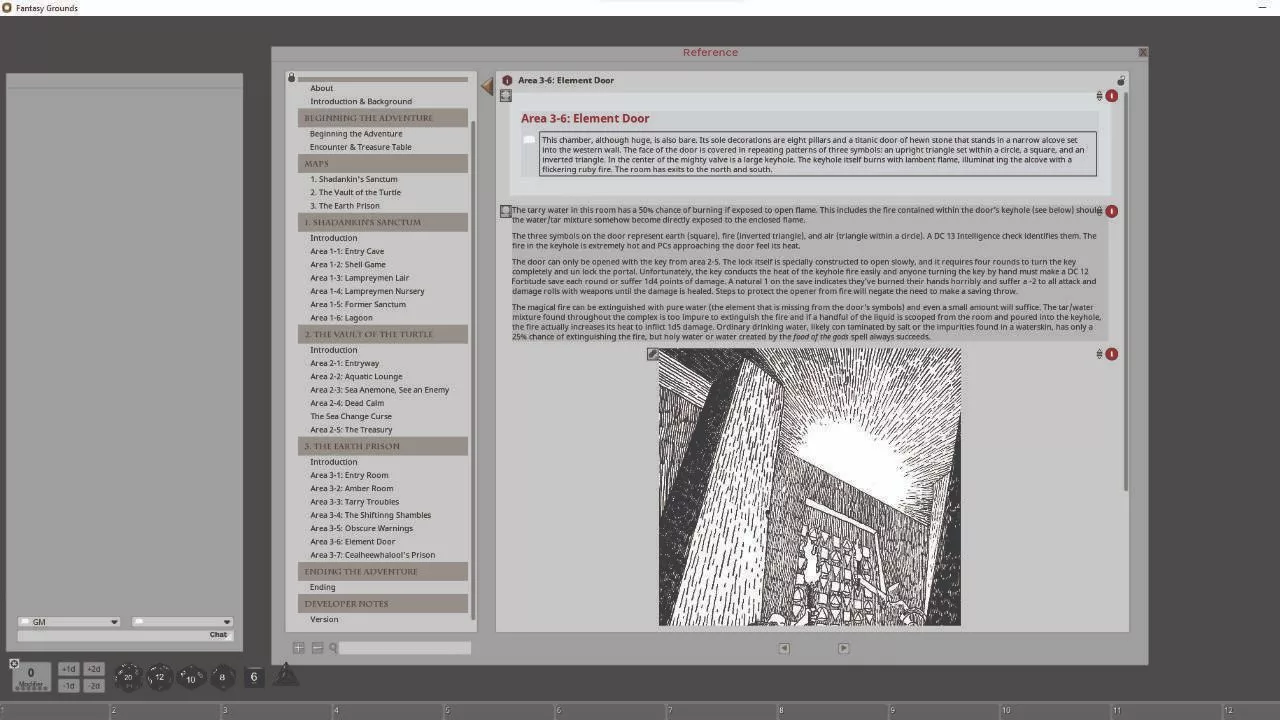Open The Sea Change Curse entry
The height and width of the screenshot is (720, 1280).
[350, 416]
